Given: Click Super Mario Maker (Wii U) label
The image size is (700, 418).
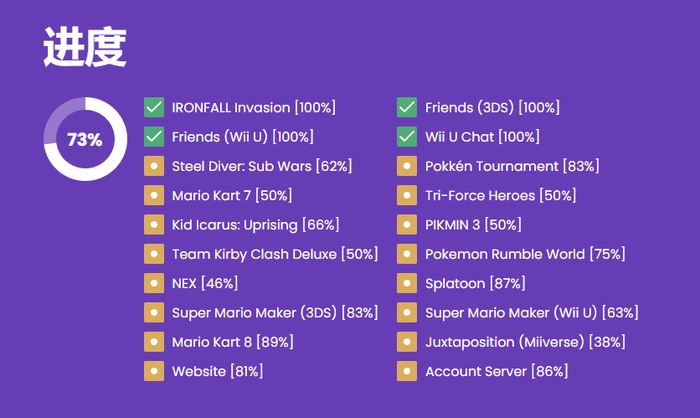Looking at the screenshot, I should [x=531, y=313].
